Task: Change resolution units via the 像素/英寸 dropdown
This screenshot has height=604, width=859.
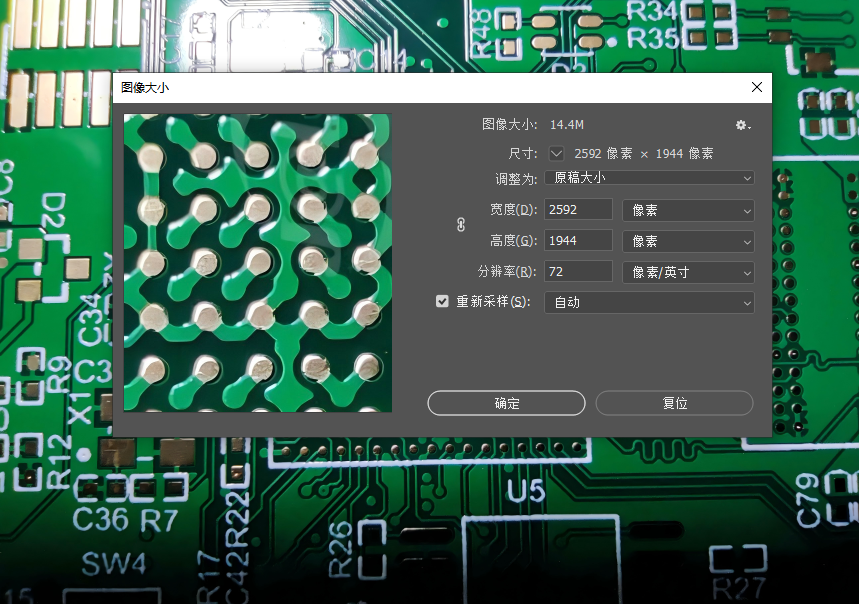Action: click(x=688, y=272)
